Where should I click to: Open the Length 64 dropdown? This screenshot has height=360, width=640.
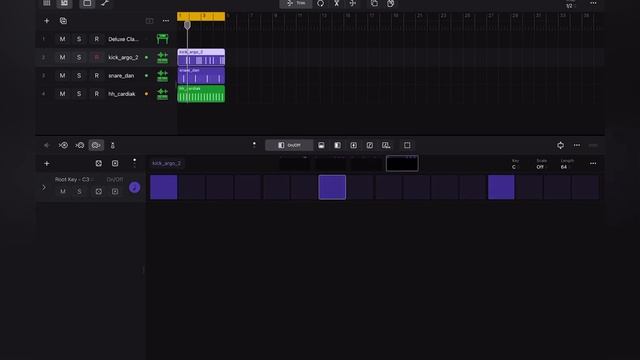point(567,164)
